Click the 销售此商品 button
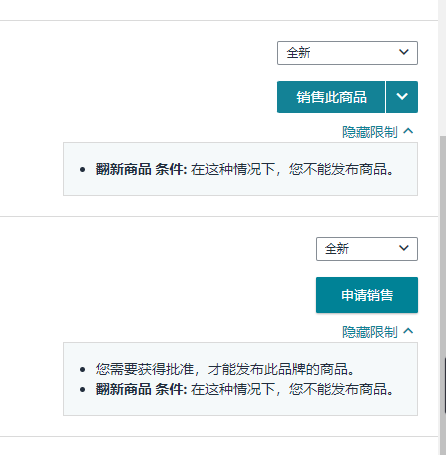 331,97
